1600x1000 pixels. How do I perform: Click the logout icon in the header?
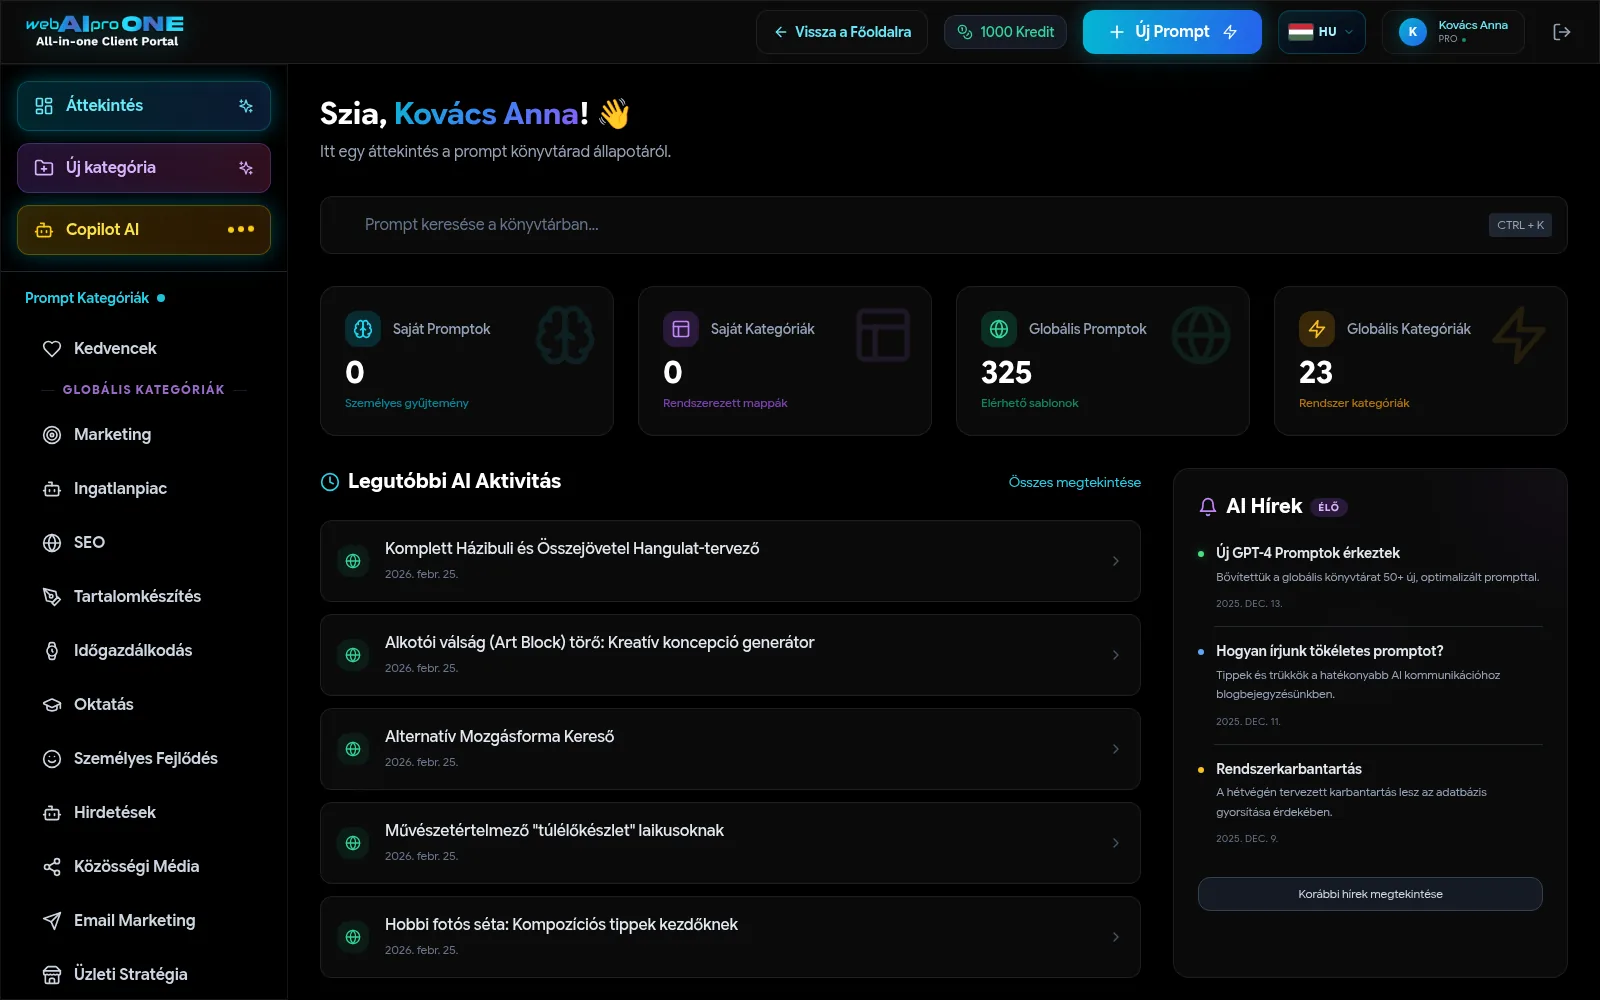click(x=1561, y=32)
